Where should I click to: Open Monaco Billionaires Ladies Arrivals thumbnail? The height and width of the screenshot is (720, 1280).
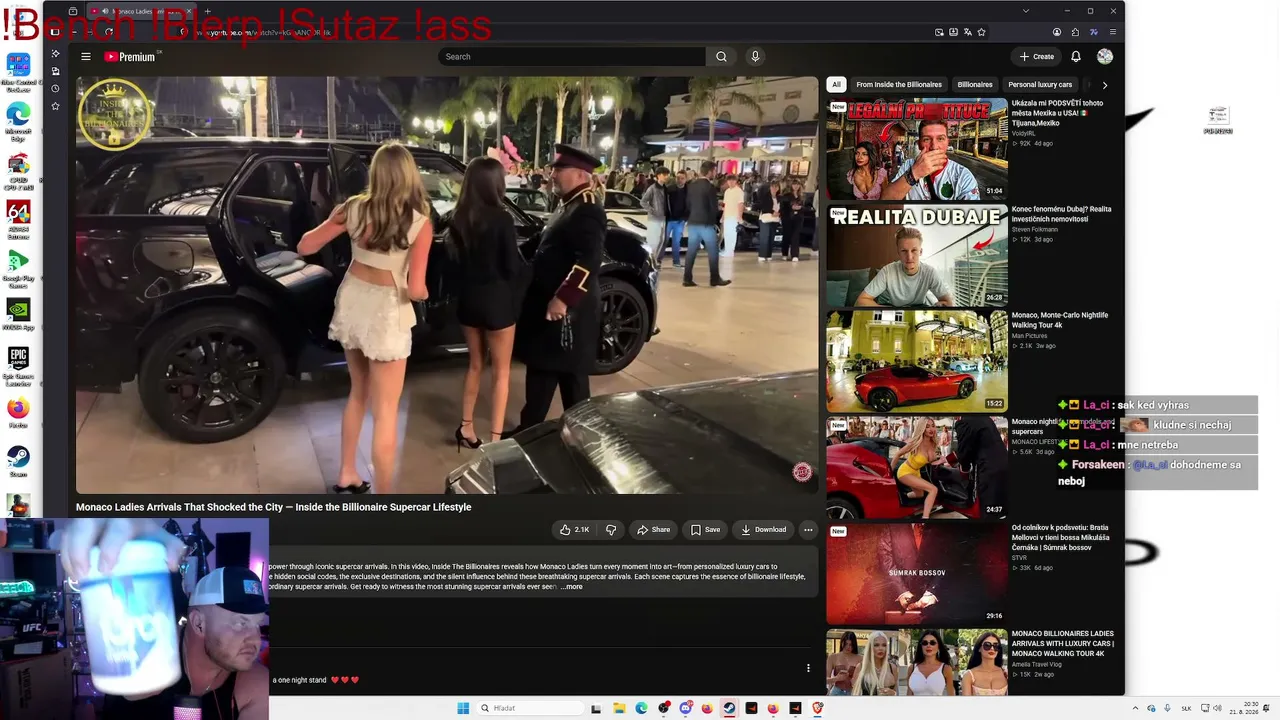917,662
